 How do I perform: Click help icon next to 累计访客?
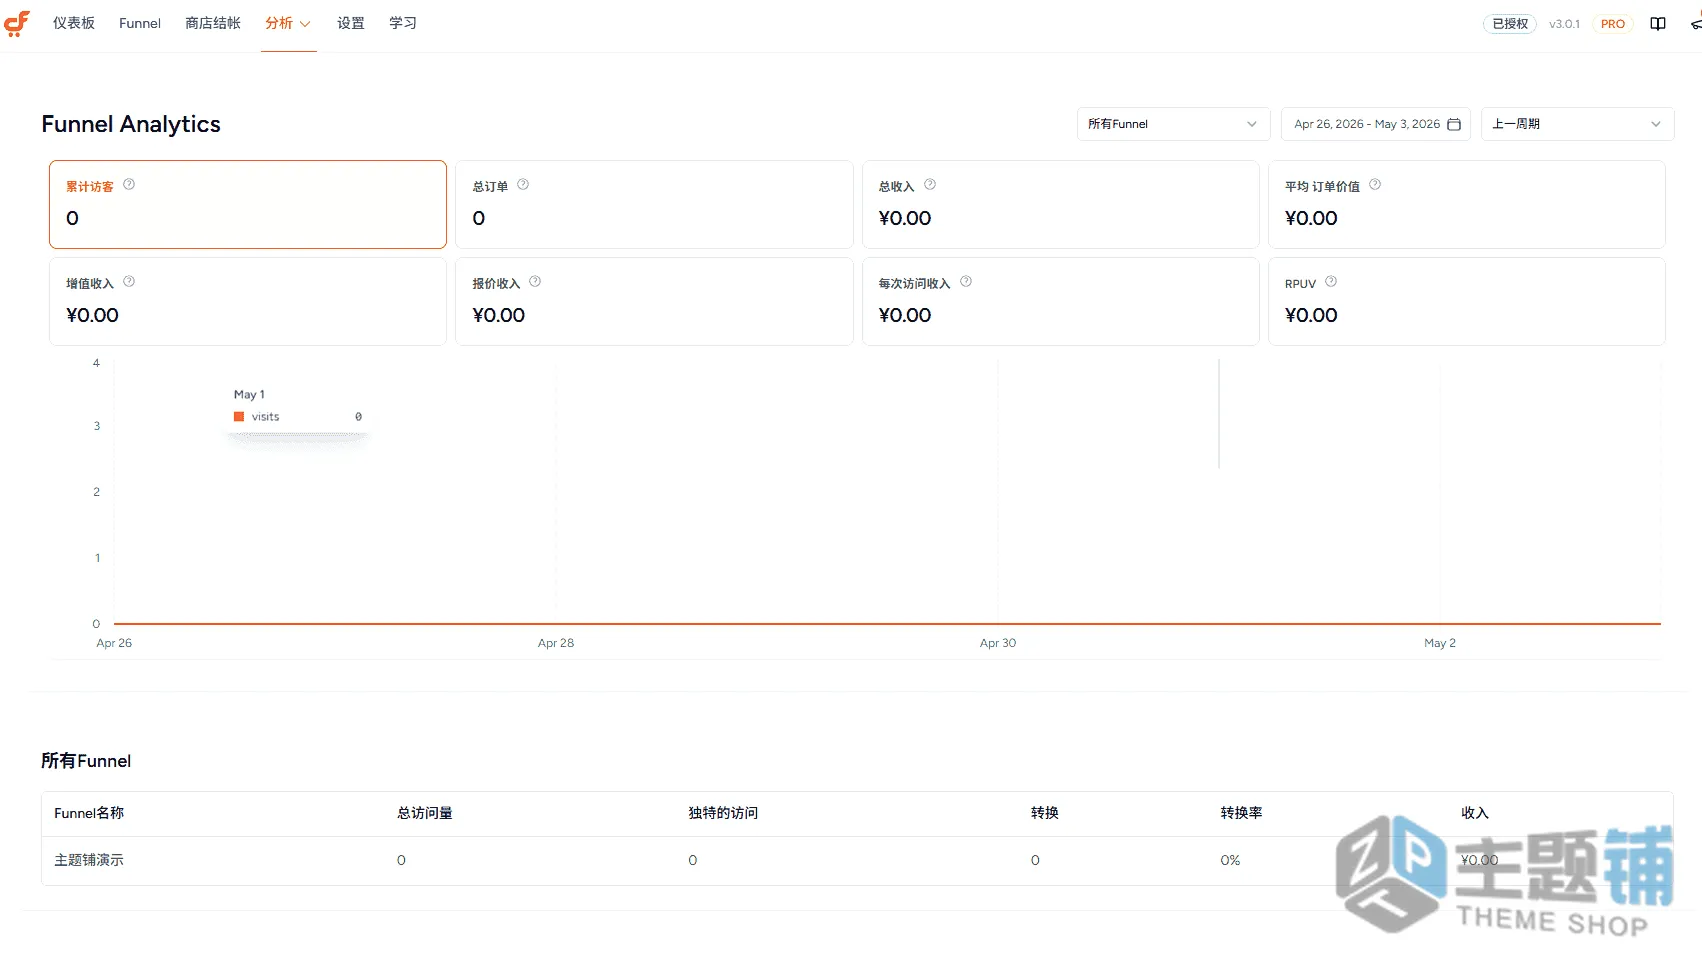(x=129, y=185)
